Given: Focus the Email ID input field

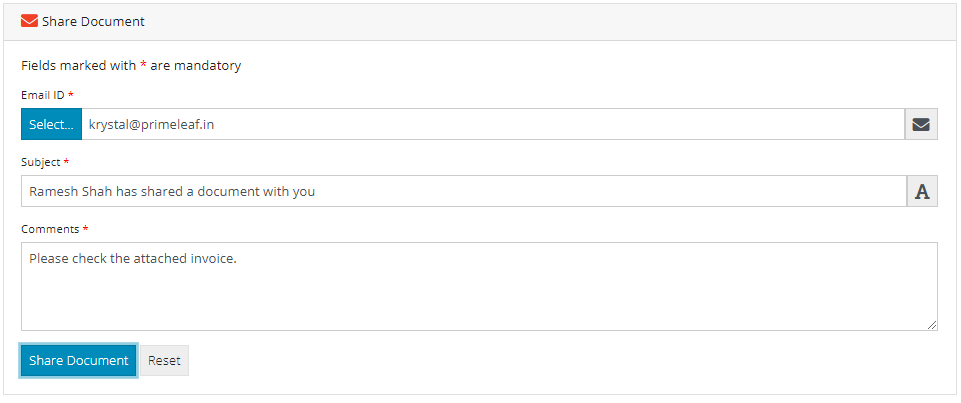Looking at the screenshot, I should pos(492,125).
